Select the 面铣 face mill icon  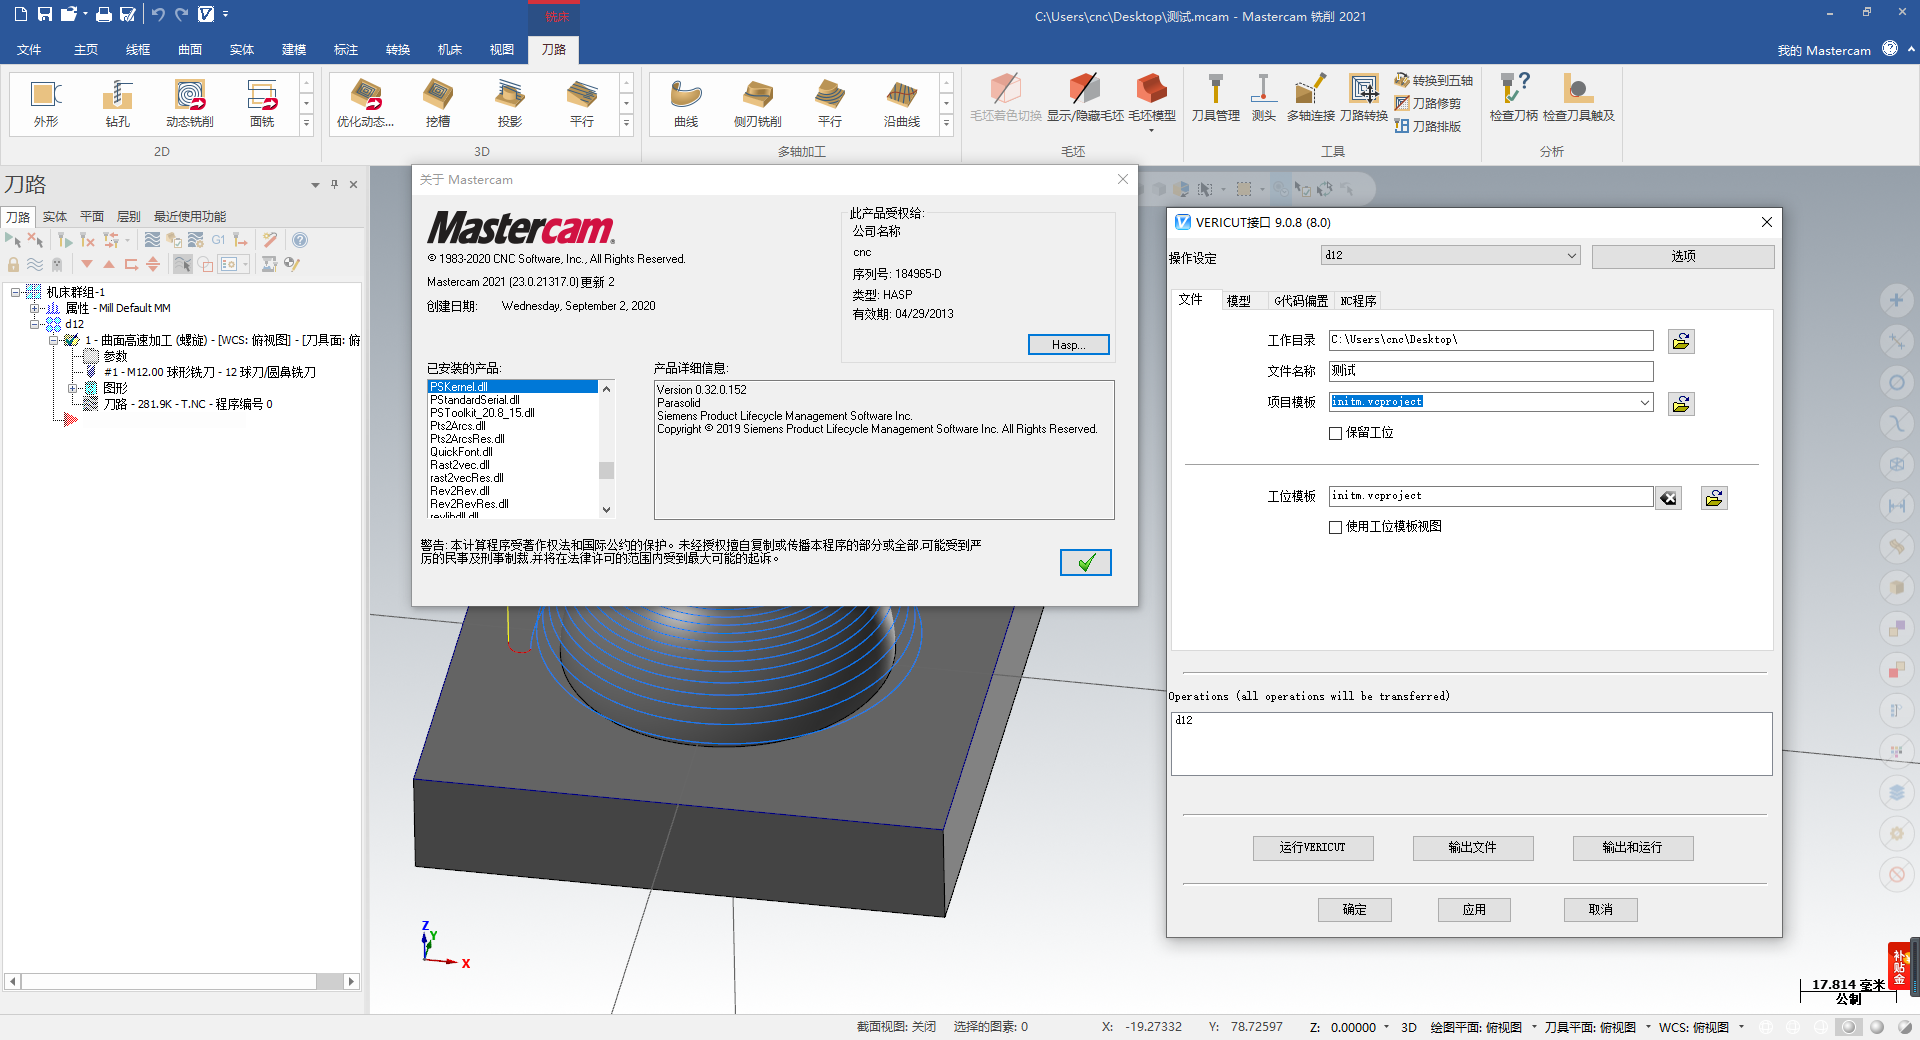tap(262, 103)
